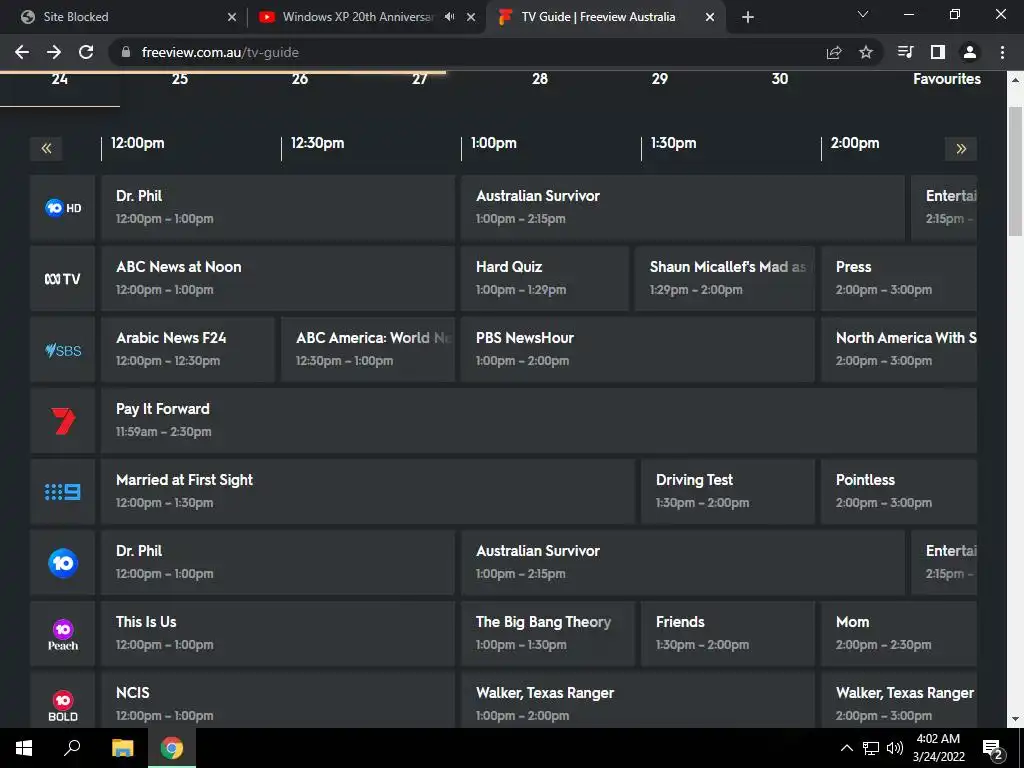The width and height of the screenshot is (1024, 768).
Task: Open Pay It Forward listing
Action: pyautogui.click(x=539, y=421)
